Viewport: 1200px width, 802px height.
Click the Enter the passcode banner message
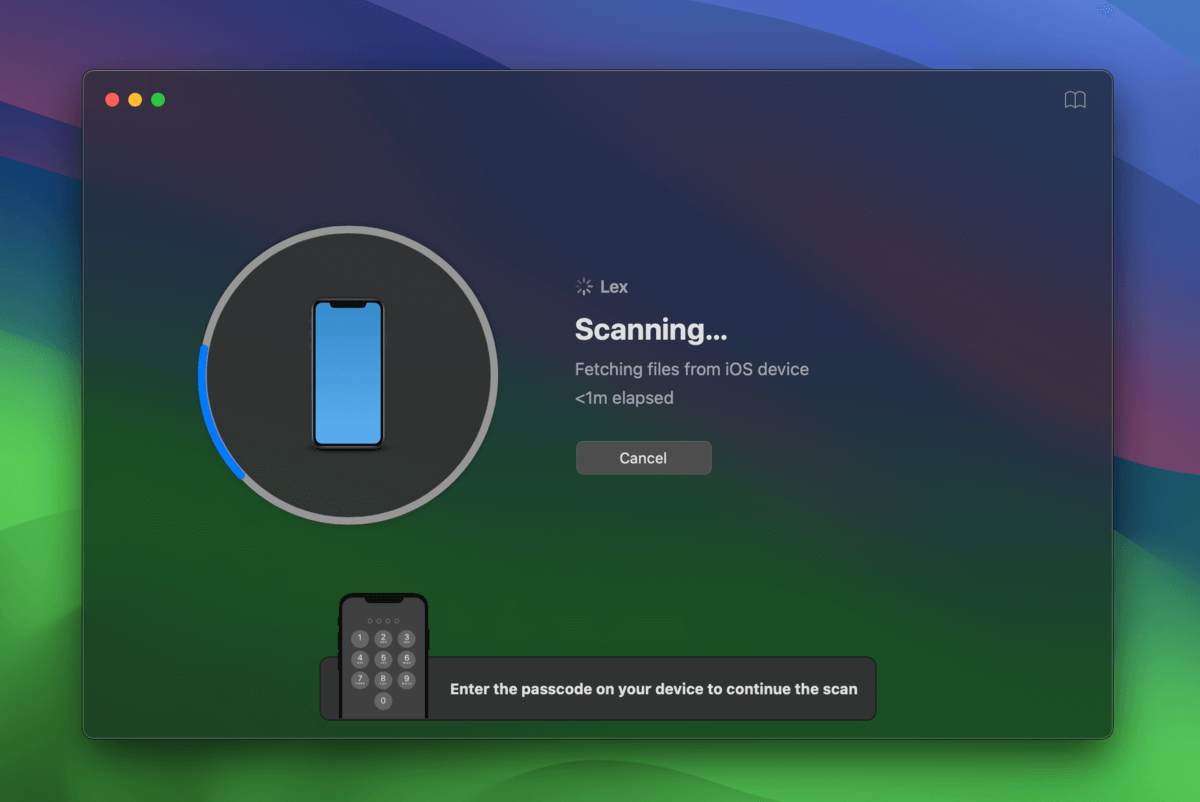pos(653,689)
